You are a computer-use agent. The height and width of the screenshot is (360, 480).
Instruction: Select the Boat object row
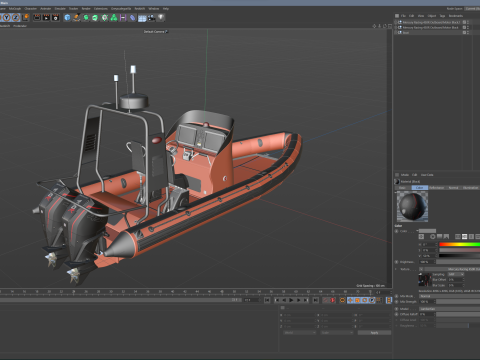(x=406, y=33)
